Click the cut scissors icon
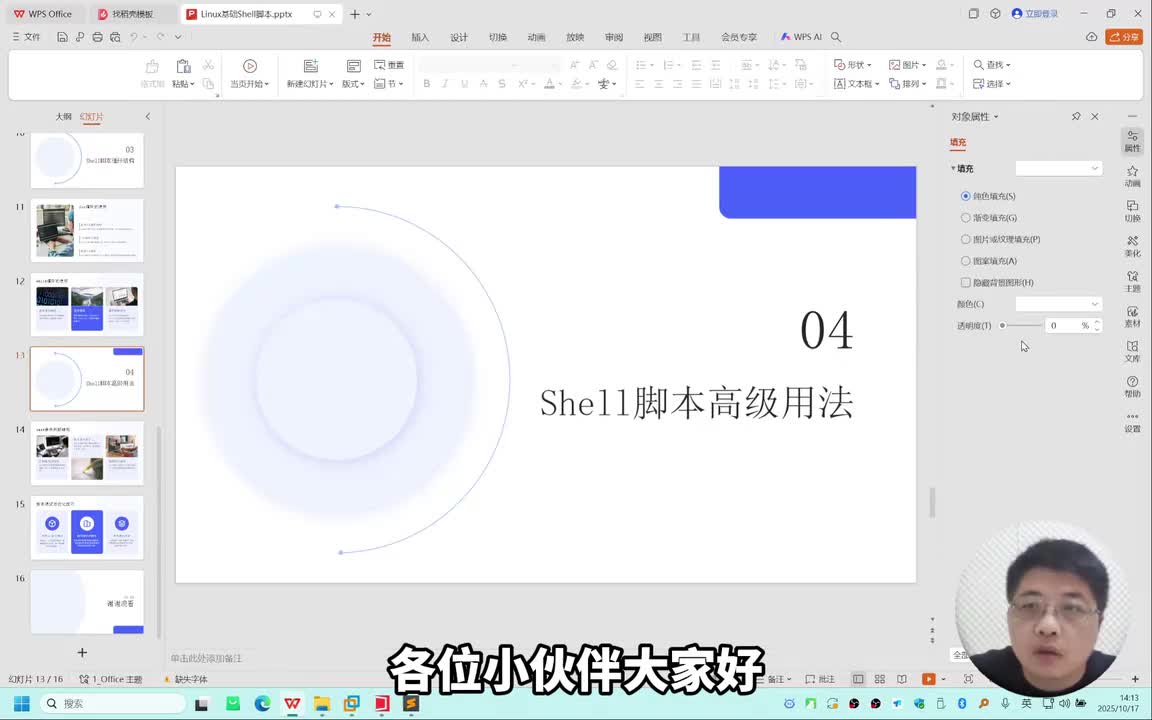The height and width of the screenshot is (720, 1152). click(x=209, y=65)
